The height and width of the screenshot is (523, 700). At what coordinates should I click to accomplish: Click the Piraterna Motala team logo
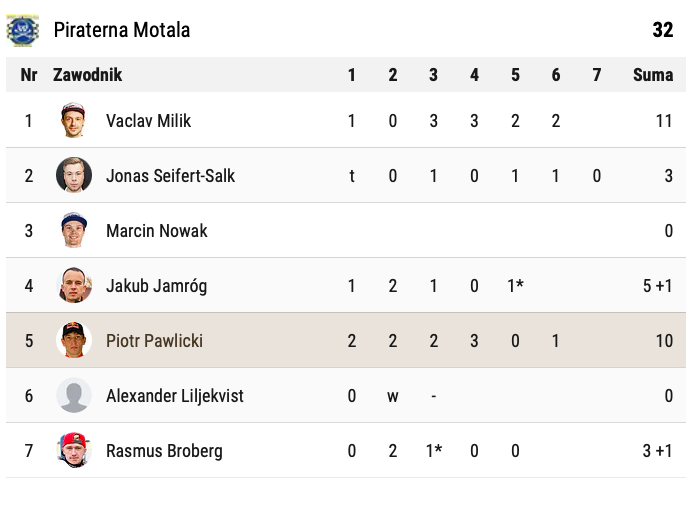point(22,30)
